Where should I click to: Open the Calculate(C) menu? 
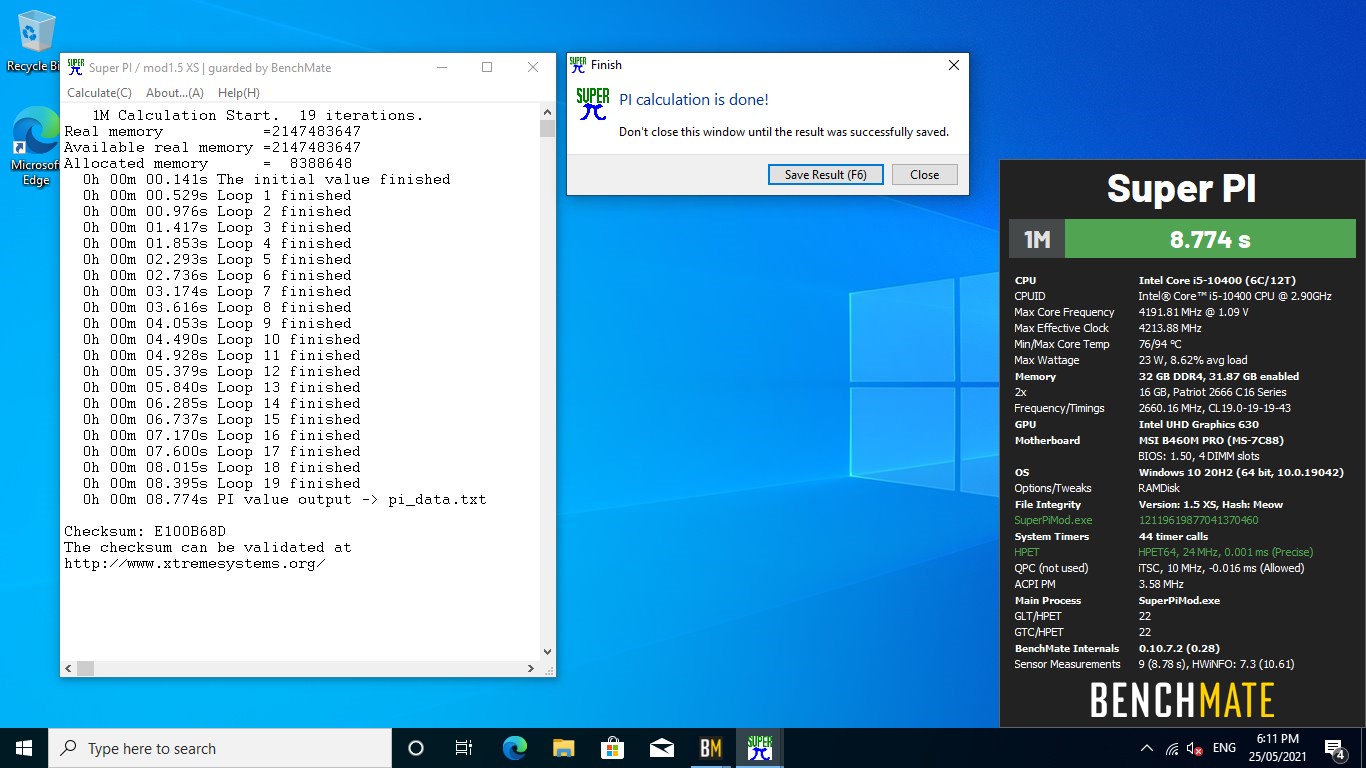tap(99, 92)
